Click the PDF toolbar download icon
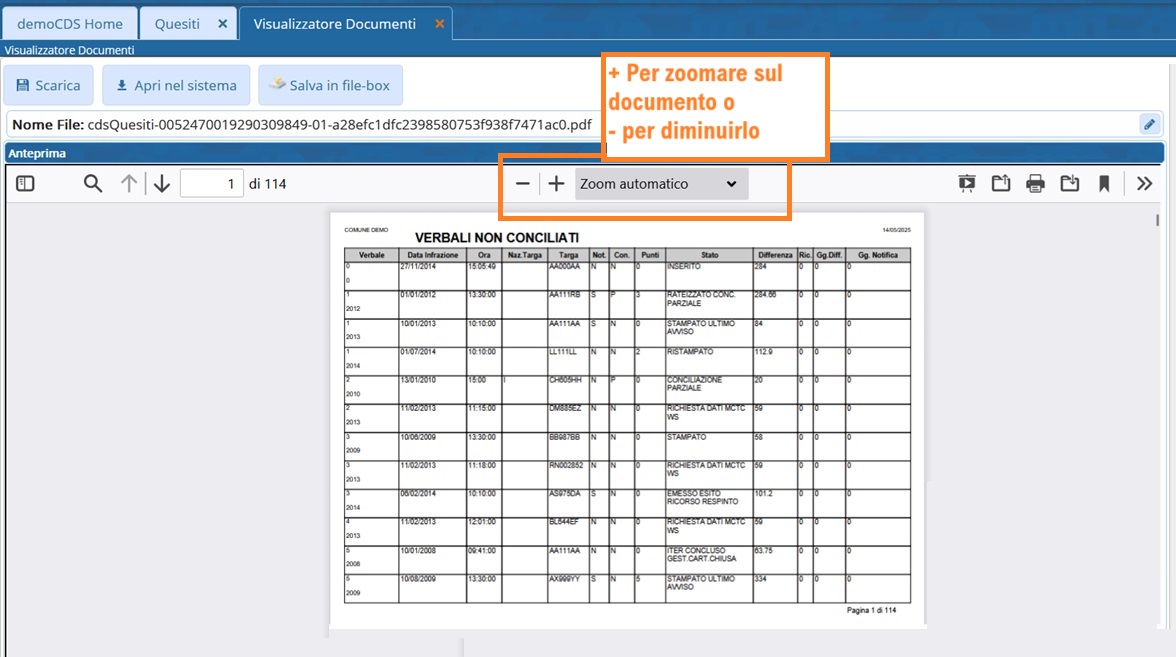 (x=1070, y=184)
